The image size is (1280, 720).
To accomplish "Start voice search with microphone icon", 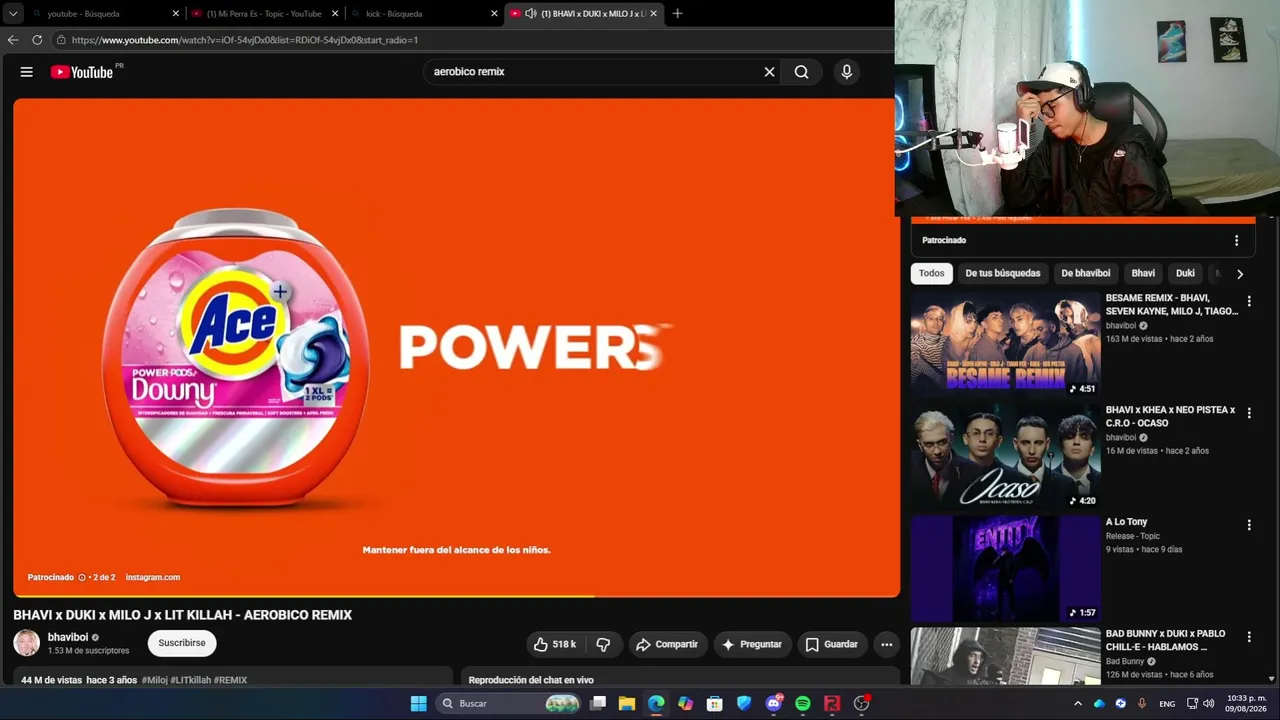I will pos(846,72).
